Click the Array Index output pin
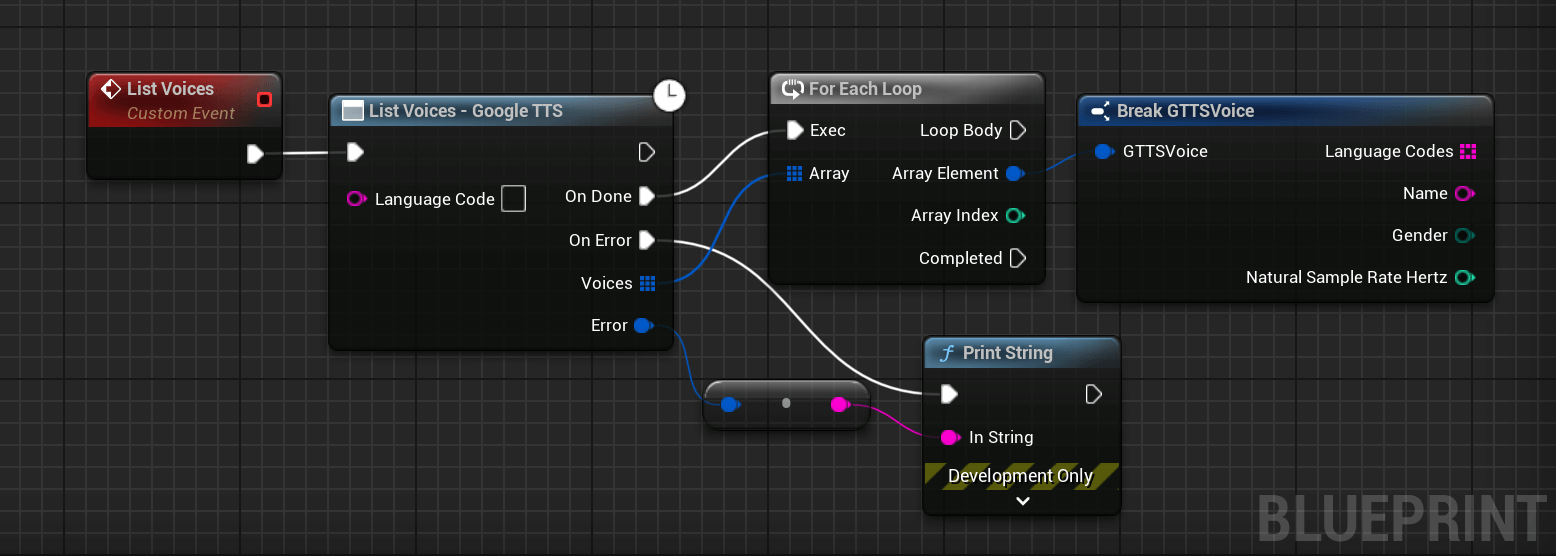Image resolution: width=1556 pixels, height=556 pixels. (1015, 215)
